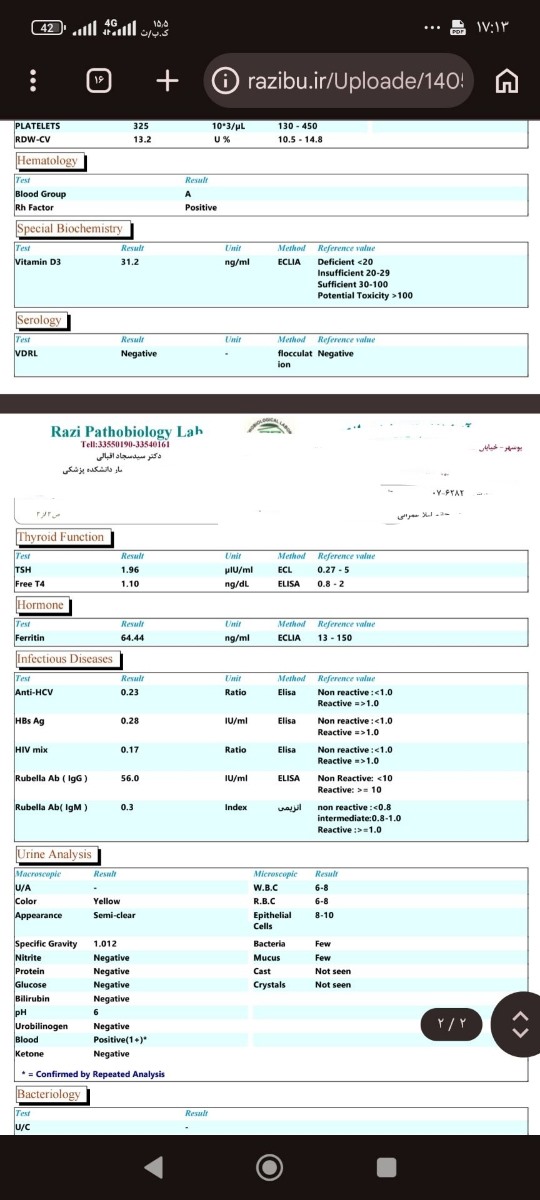Tap the Vitamin D3 test name
This screenshot has width=540, height=1200.
(x=38, y=260)
